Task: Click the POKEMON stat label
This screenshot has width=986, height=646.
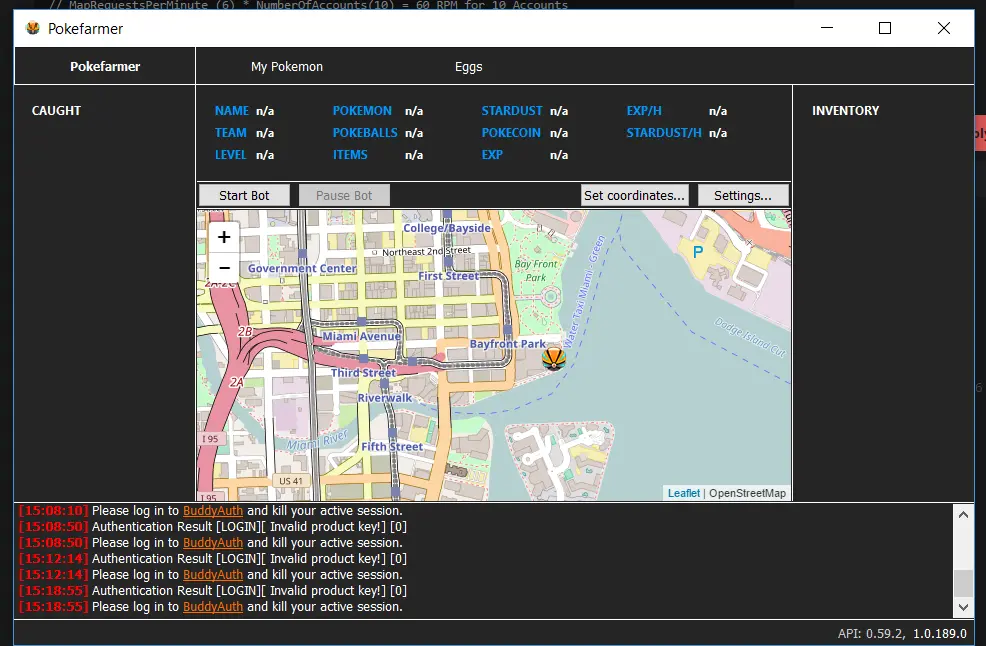Action: [x=362, y=111]
